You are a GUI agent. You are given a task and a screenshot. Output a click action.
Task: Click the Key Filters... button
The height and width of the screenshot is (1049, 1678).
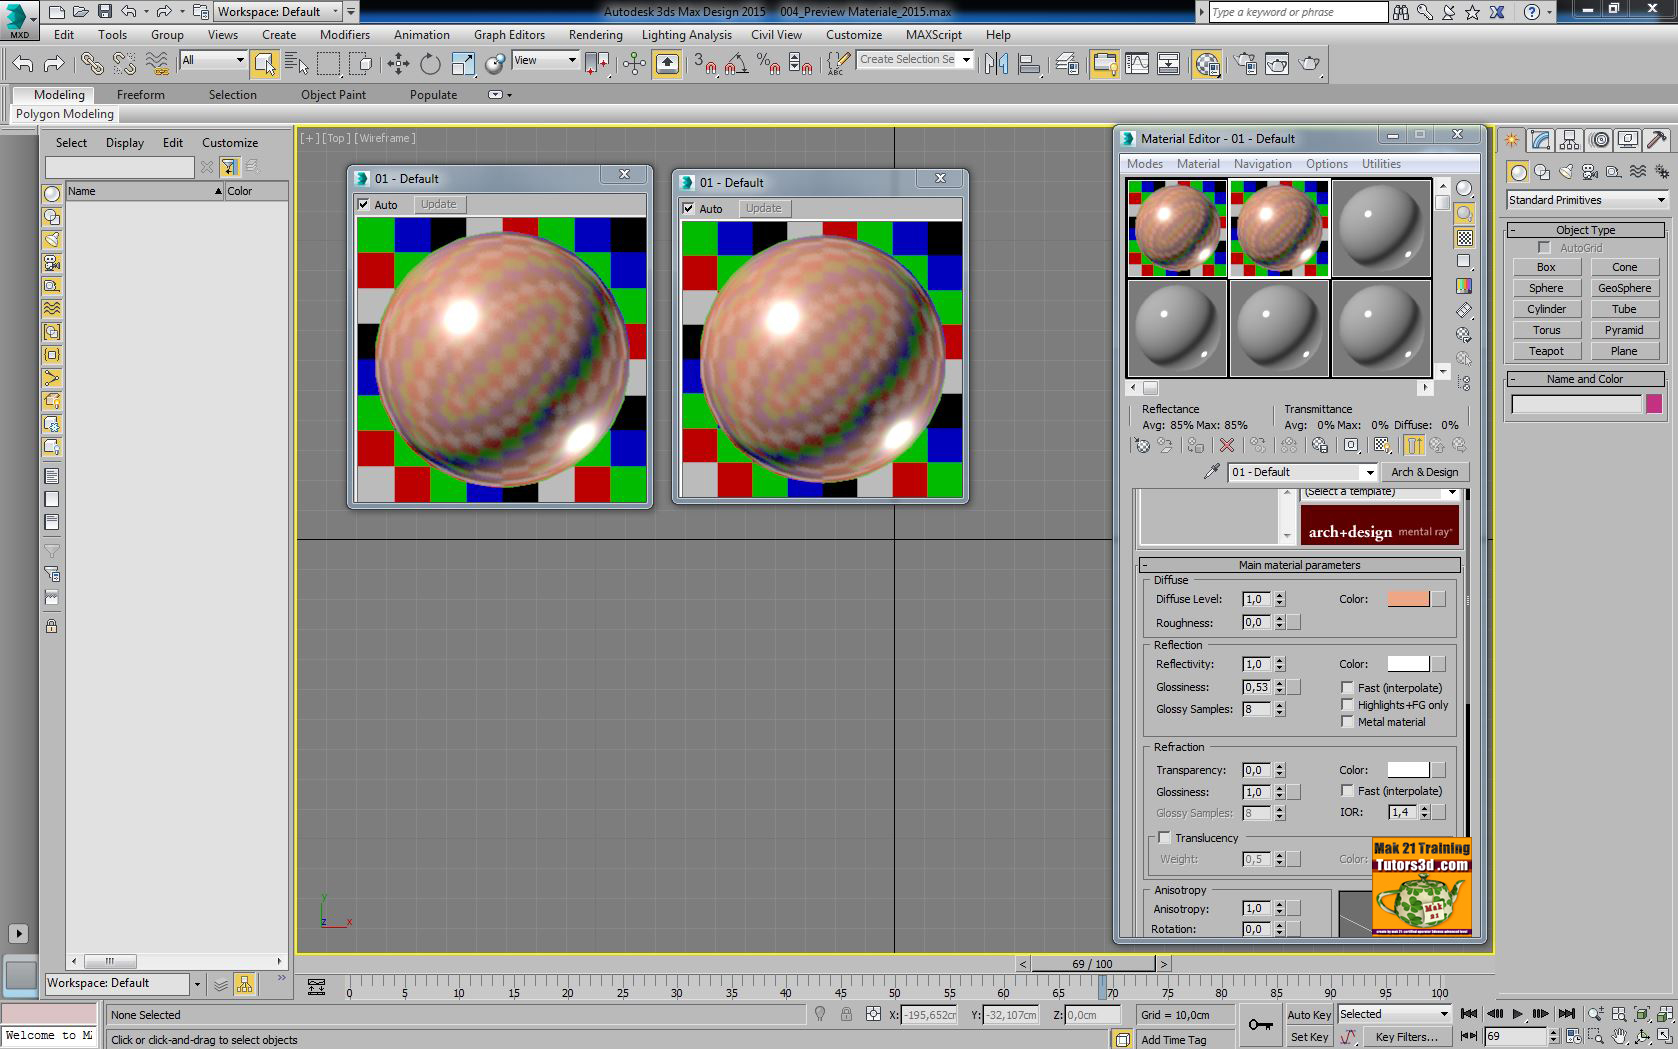point(1406,1037)
